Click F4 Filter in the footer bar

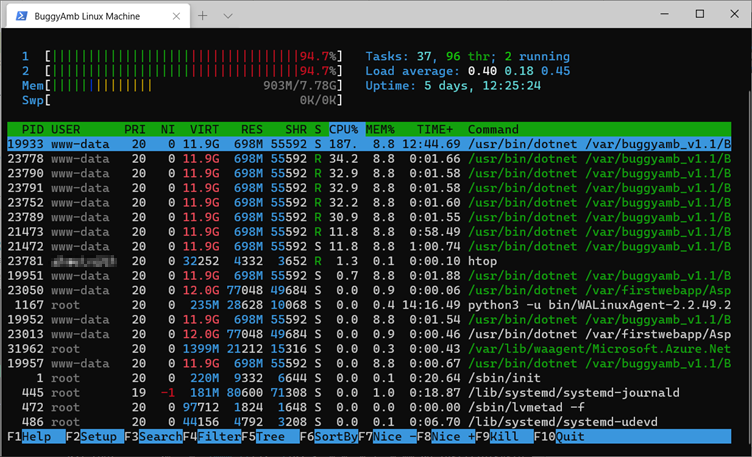click(212, 436)
